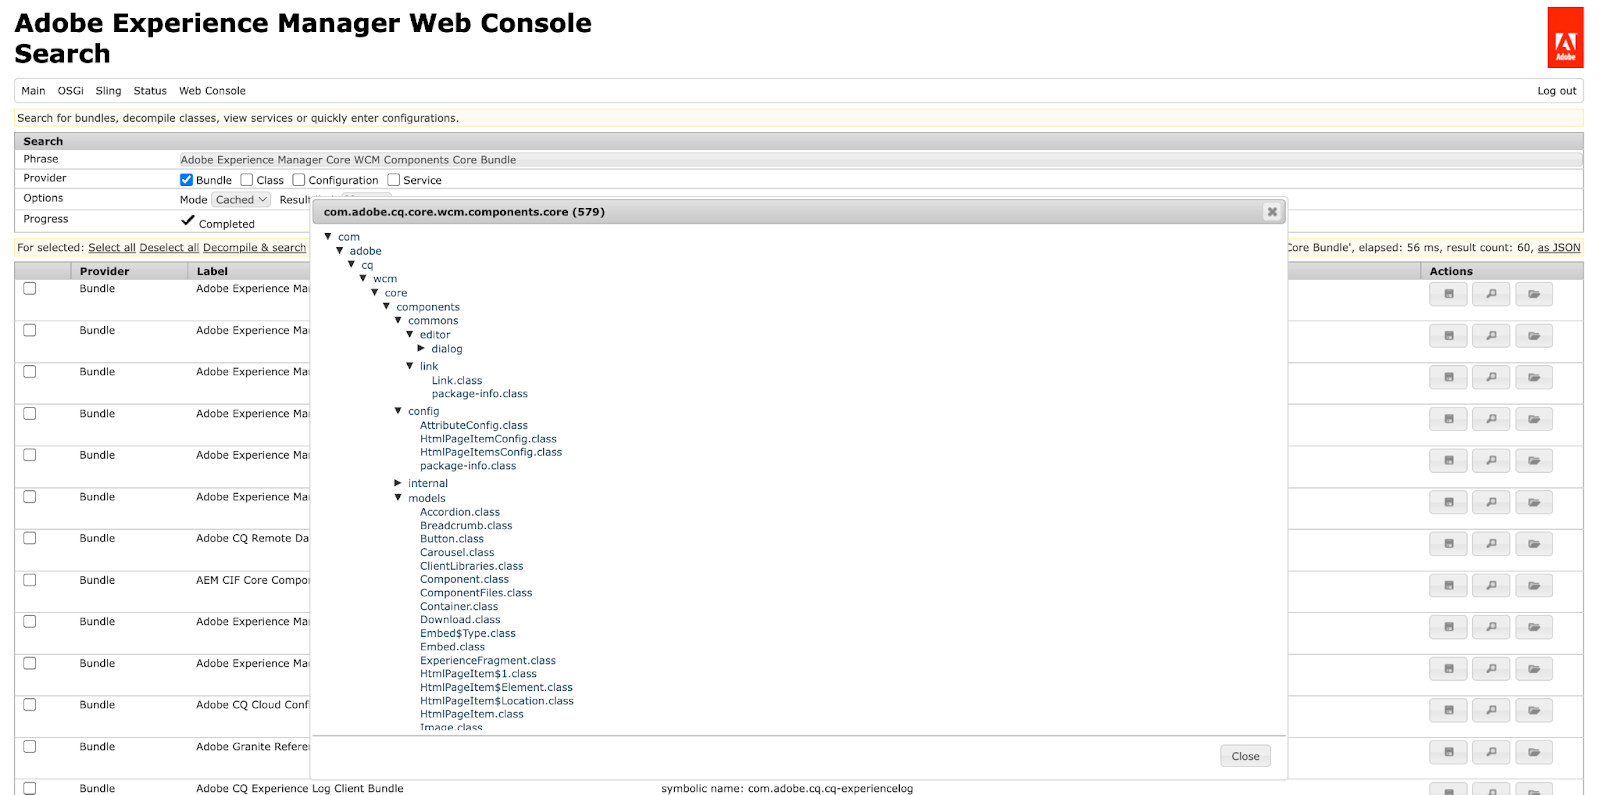The height and width of the screenshot is (795, 1600).
Task: Select checkbox for Experience Log Client Bundle row
Action: [30, 788]
